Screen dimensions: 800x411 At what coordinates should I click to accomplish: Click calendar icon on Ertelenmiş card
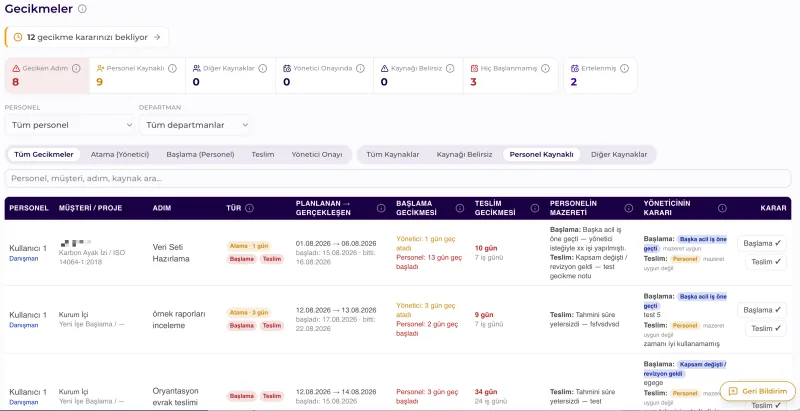click(x=574, y=68)
